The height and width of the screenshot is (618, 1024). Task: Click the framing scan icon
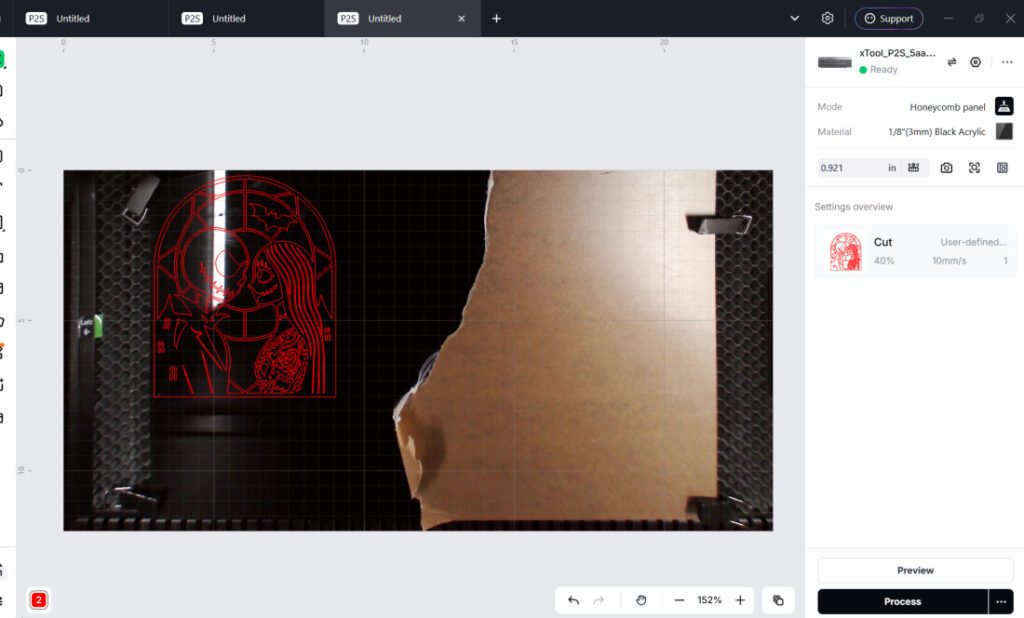[x=974, y=168]
